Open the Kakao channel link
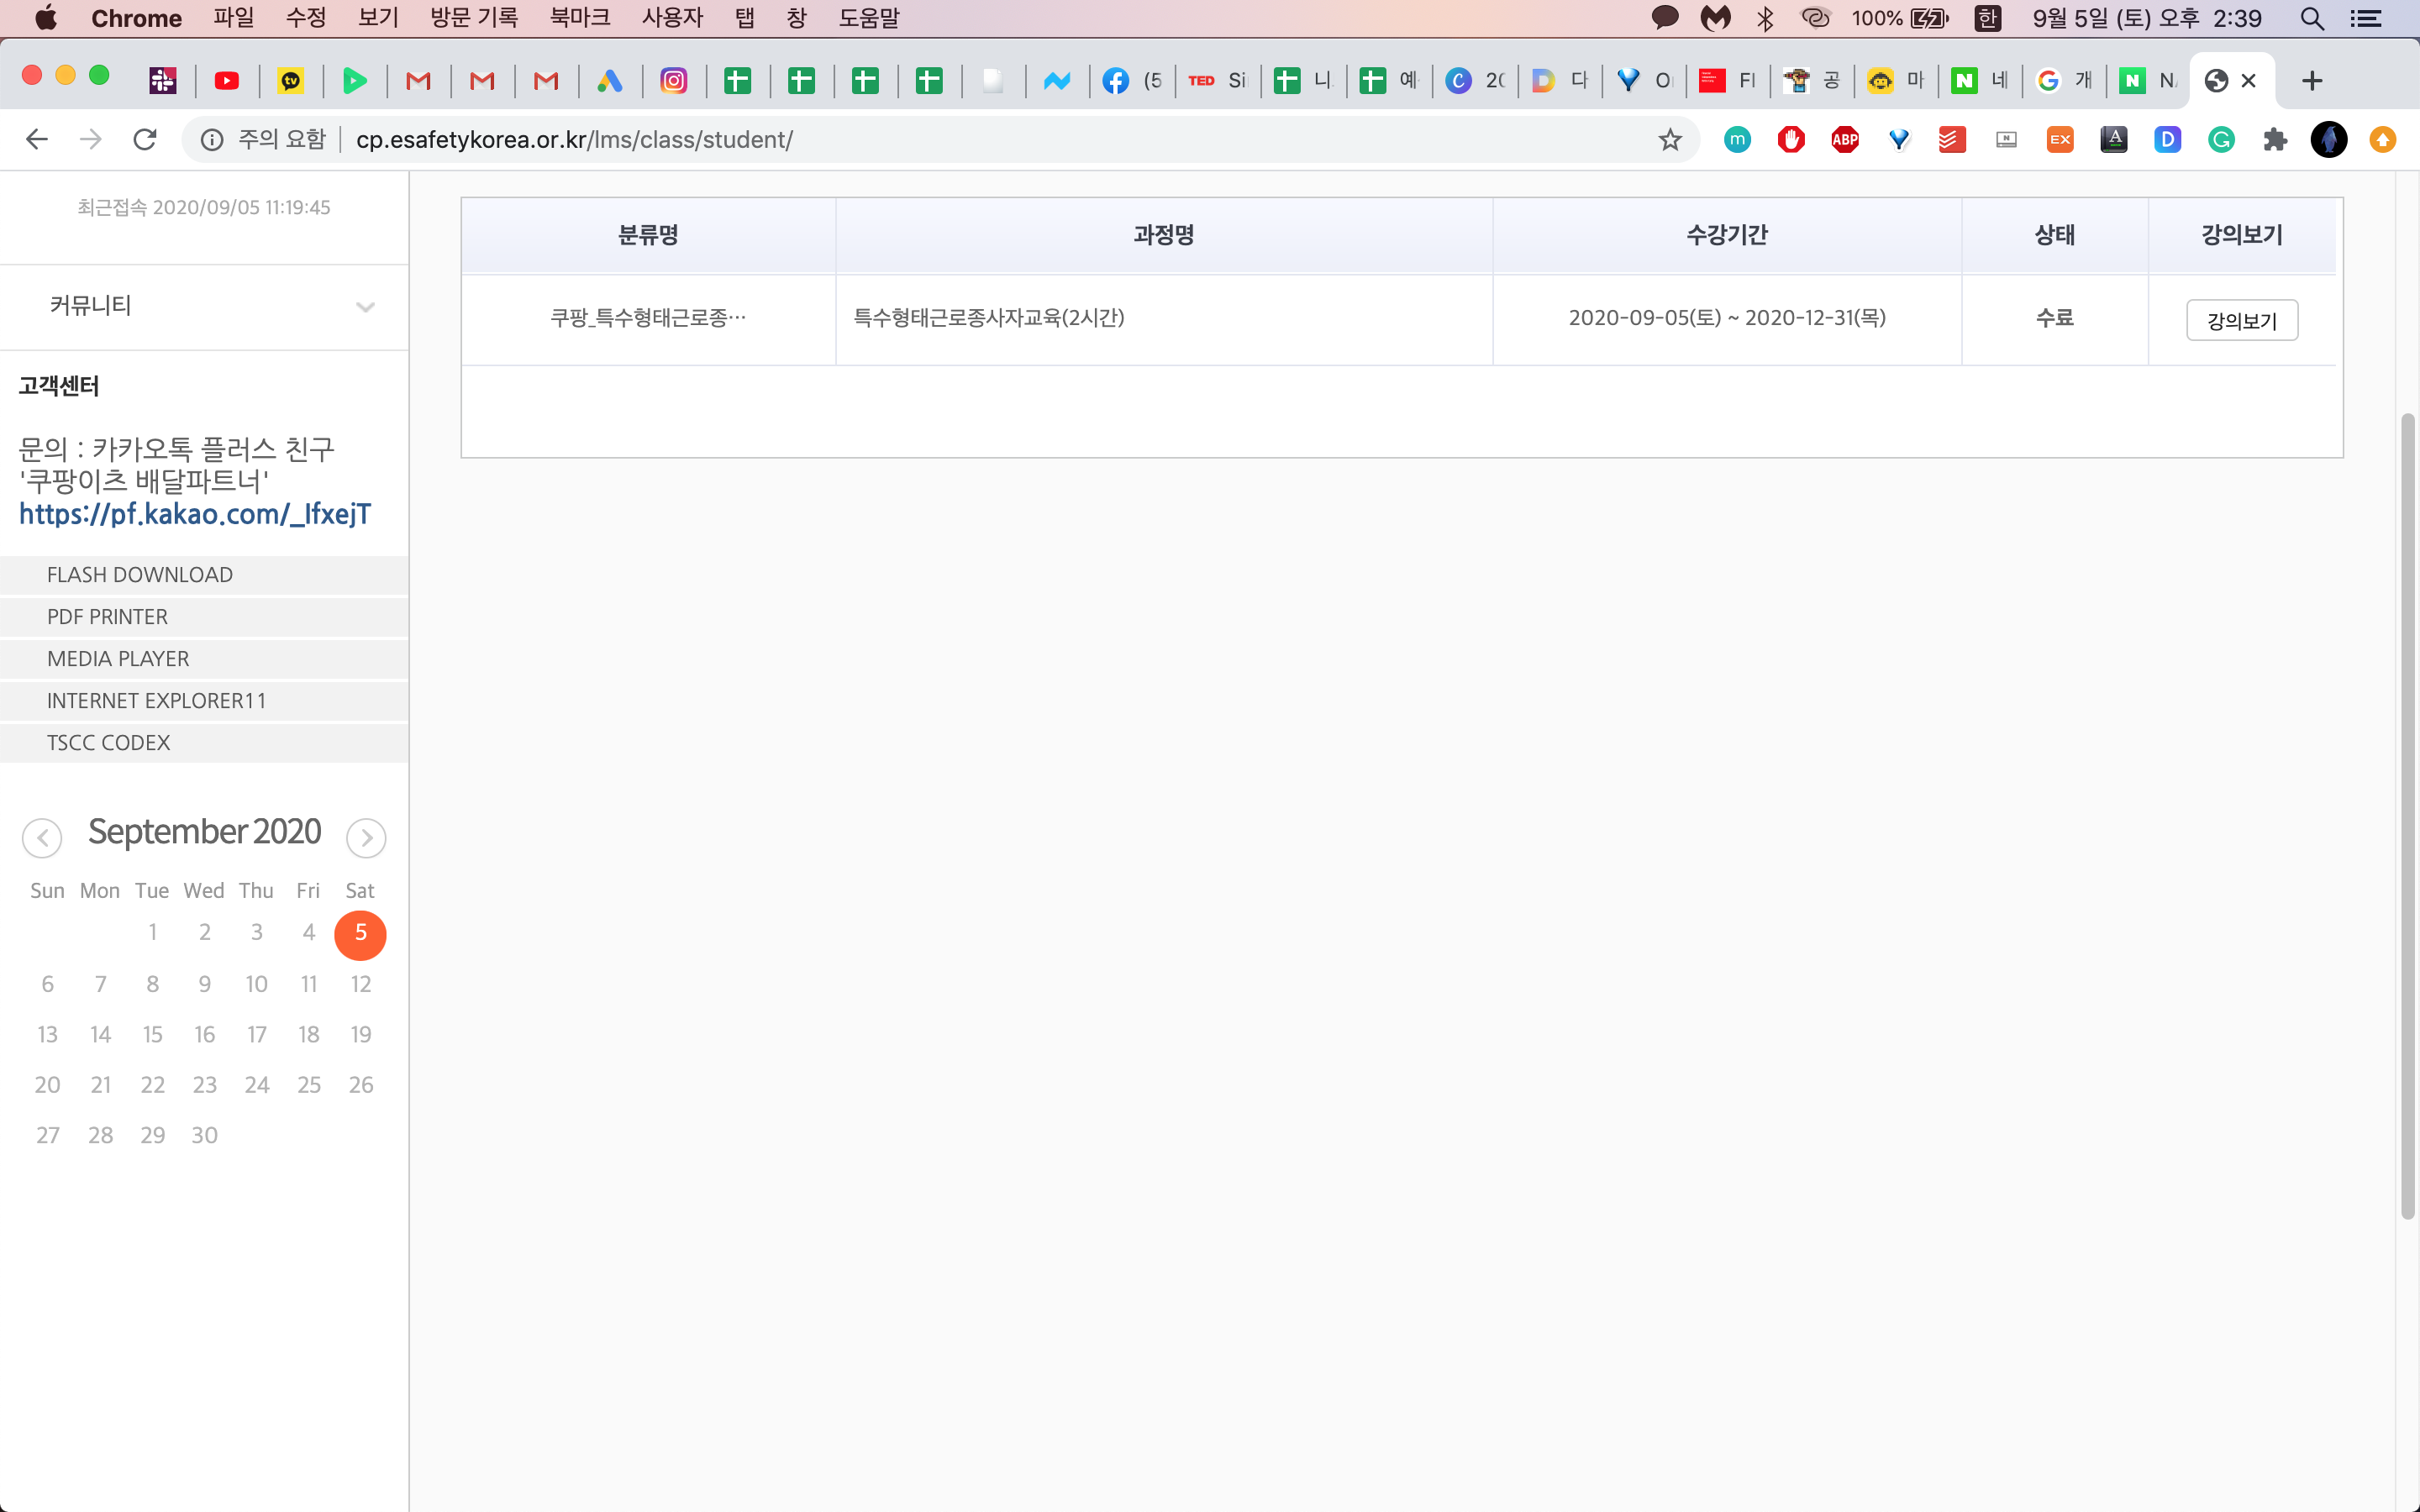 pyautogui.click(x=195, y=514)
